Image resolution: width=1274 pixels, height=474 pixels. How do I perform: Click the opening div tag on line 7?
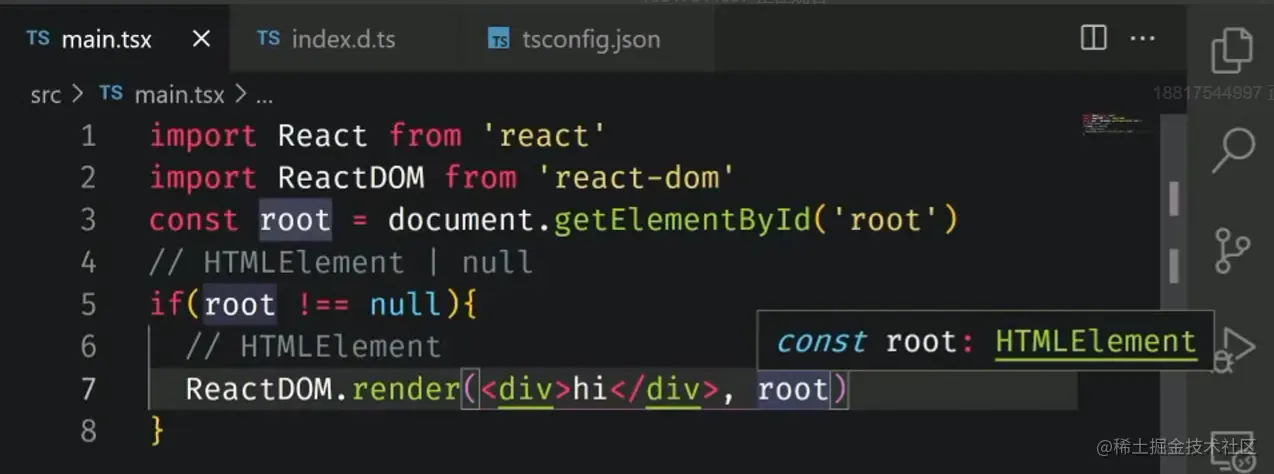click(x=526, y=389)
